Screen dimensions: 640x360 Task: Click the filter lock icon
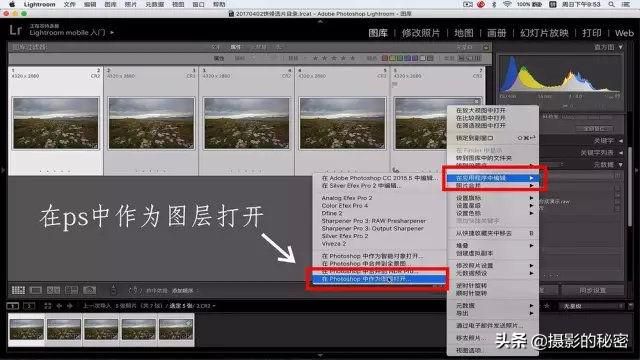[x=486, y=47]
